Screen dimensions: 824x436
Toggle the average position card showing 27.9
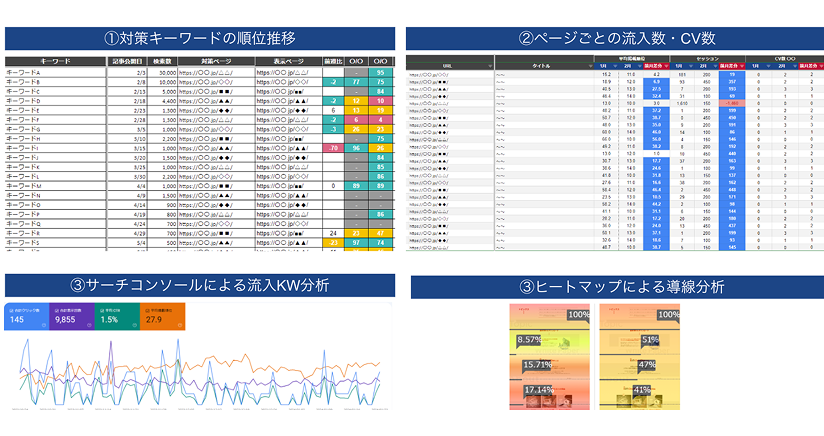point(160,318)
